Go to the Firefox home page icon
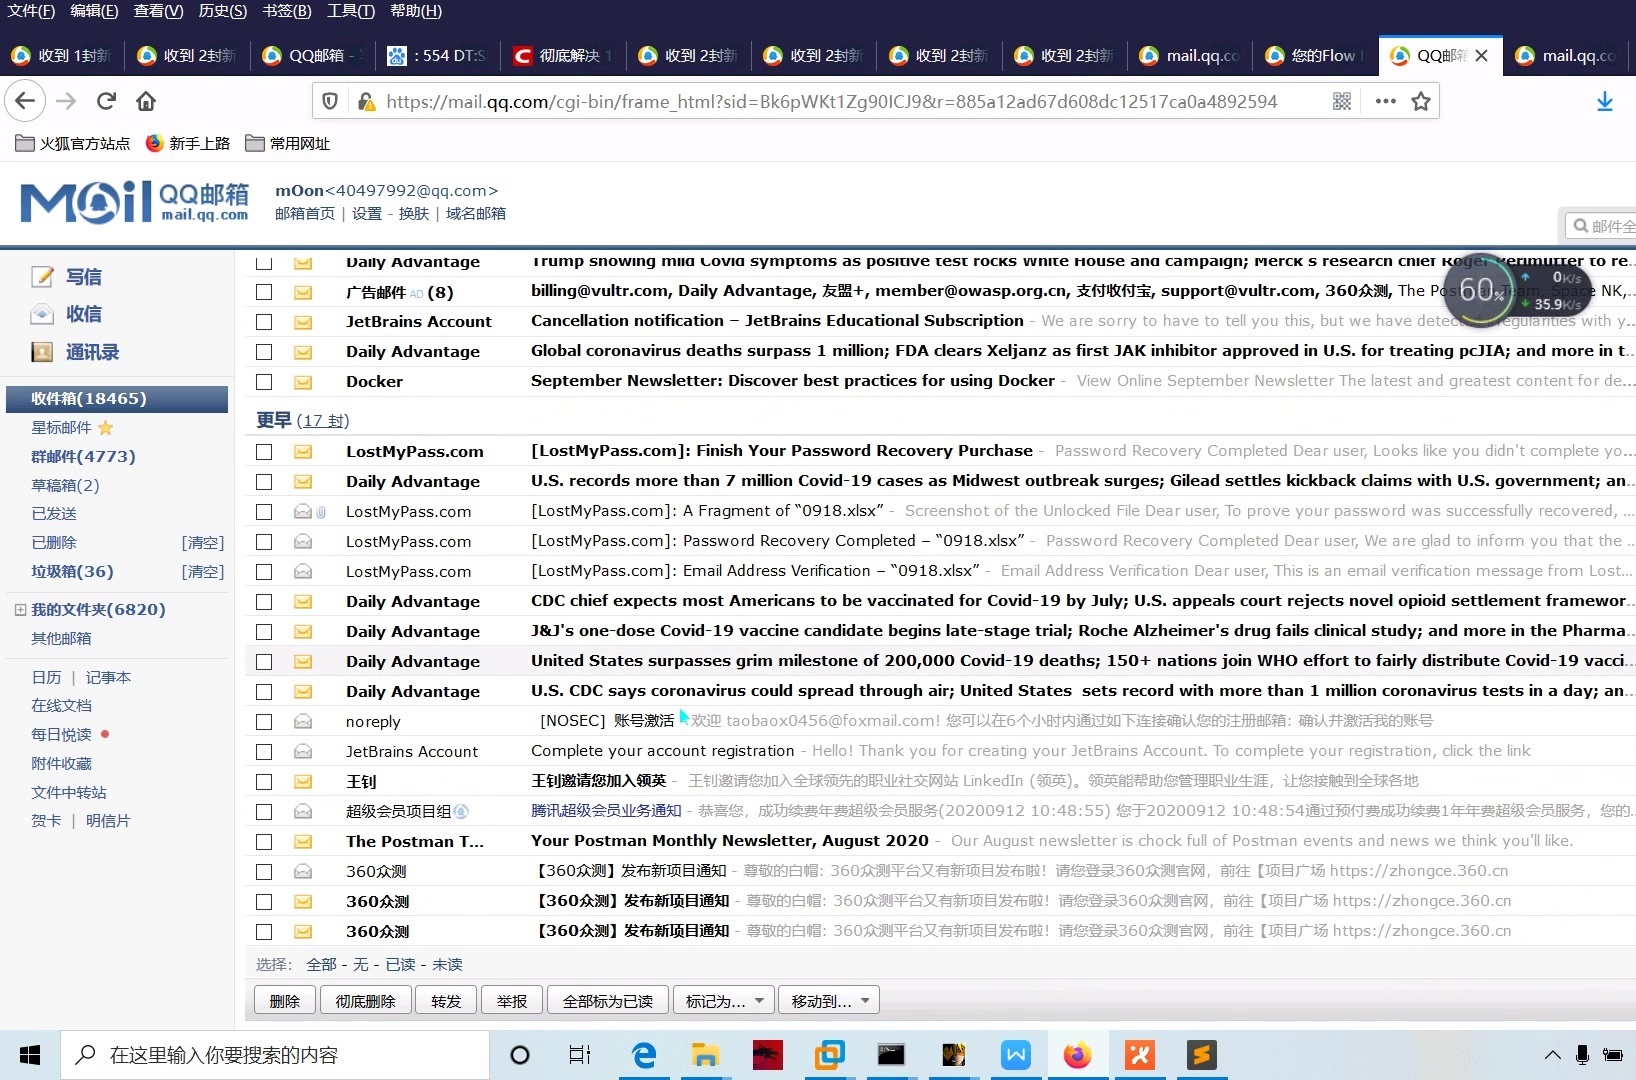The image size is (1636, 1080). click(146, 101)
